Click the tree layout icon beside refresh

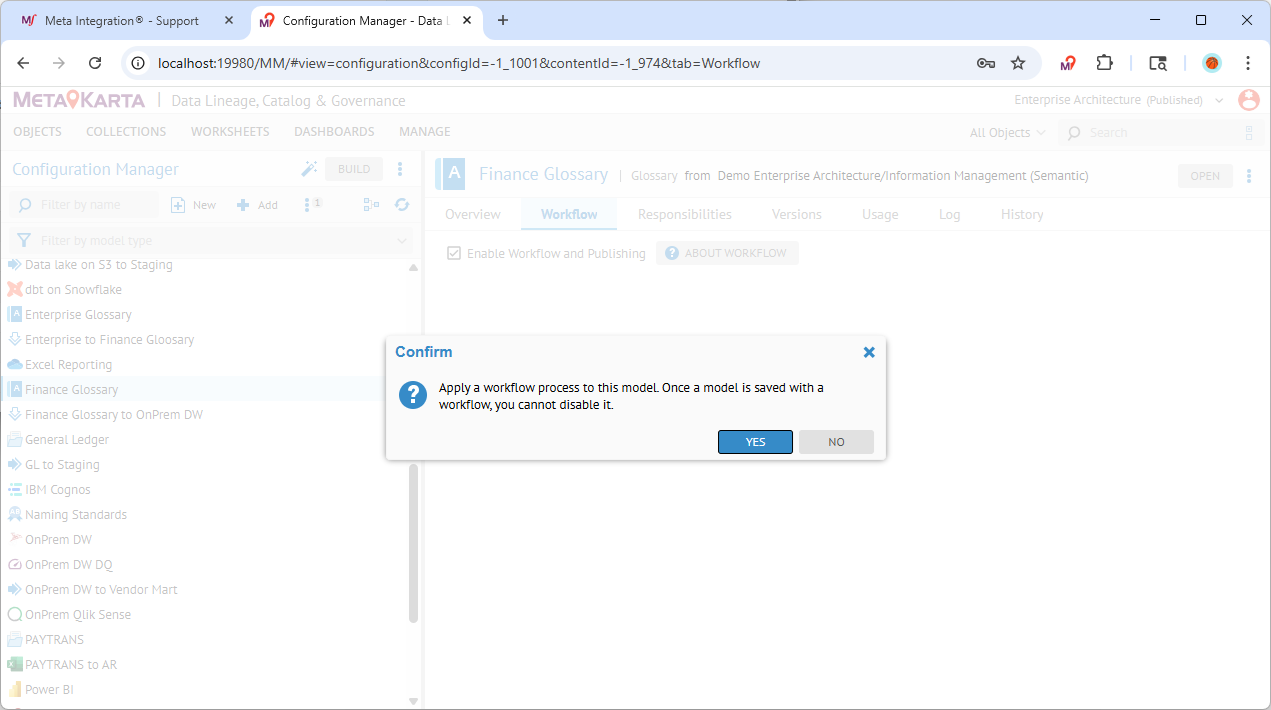[x=371, y=205]
